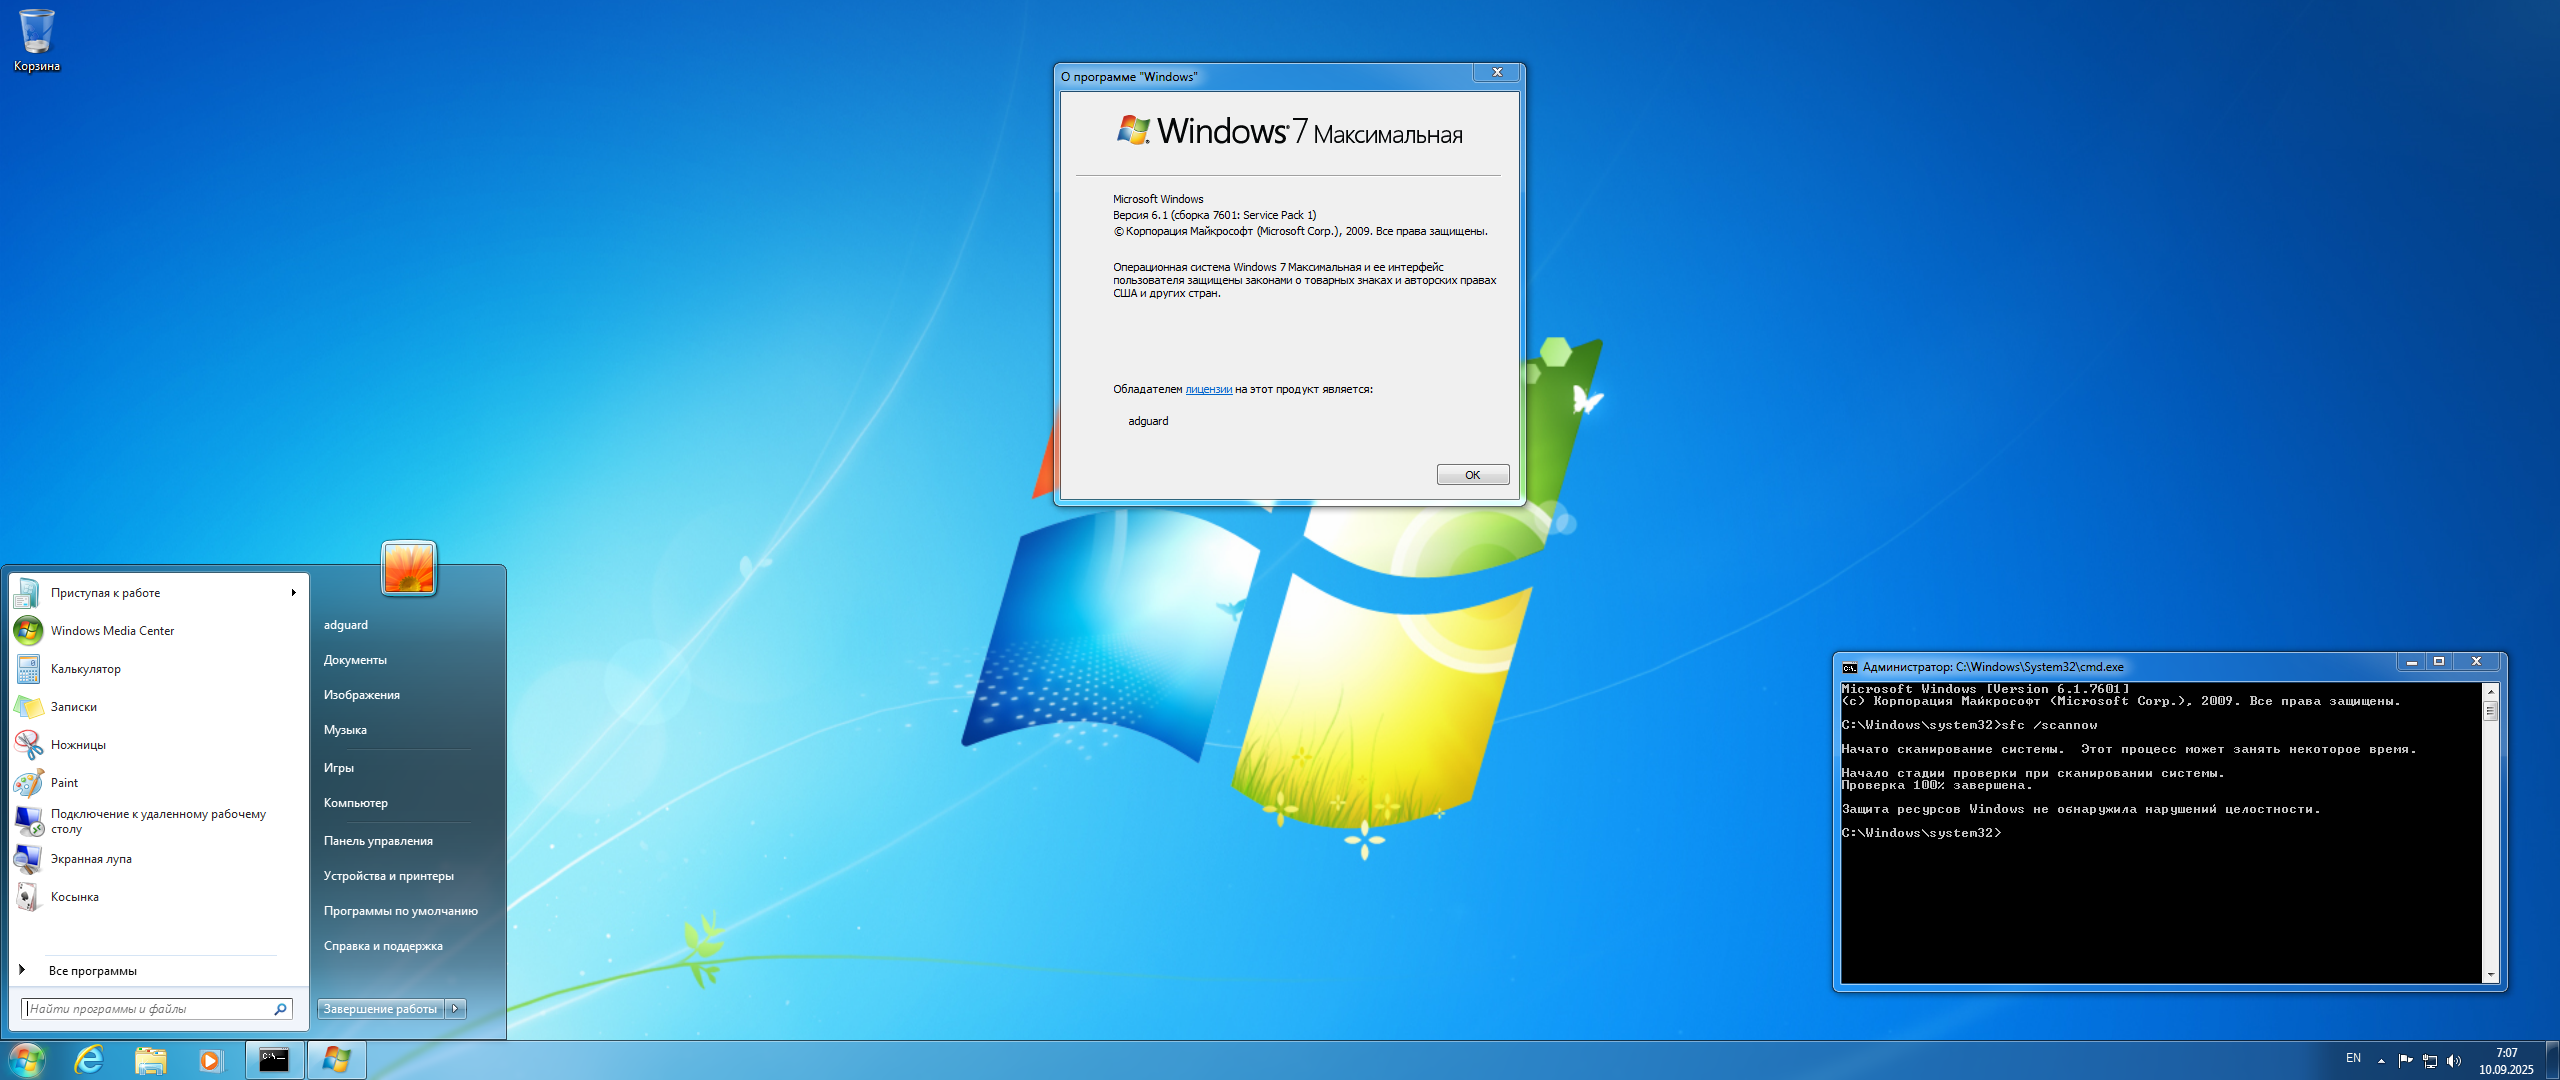This screenshot has height=1080, width=2560.
Task: Click the magnifier icon in search box
Action: coord(281,1009)
